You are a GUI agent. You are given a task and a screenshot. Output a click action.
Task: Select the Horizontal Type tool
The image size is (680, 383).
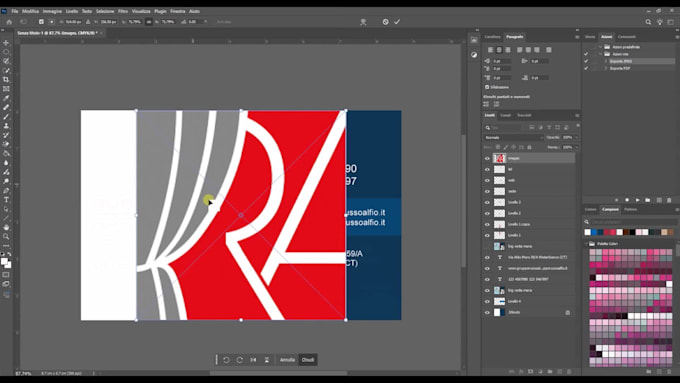(x=6, y=200)
